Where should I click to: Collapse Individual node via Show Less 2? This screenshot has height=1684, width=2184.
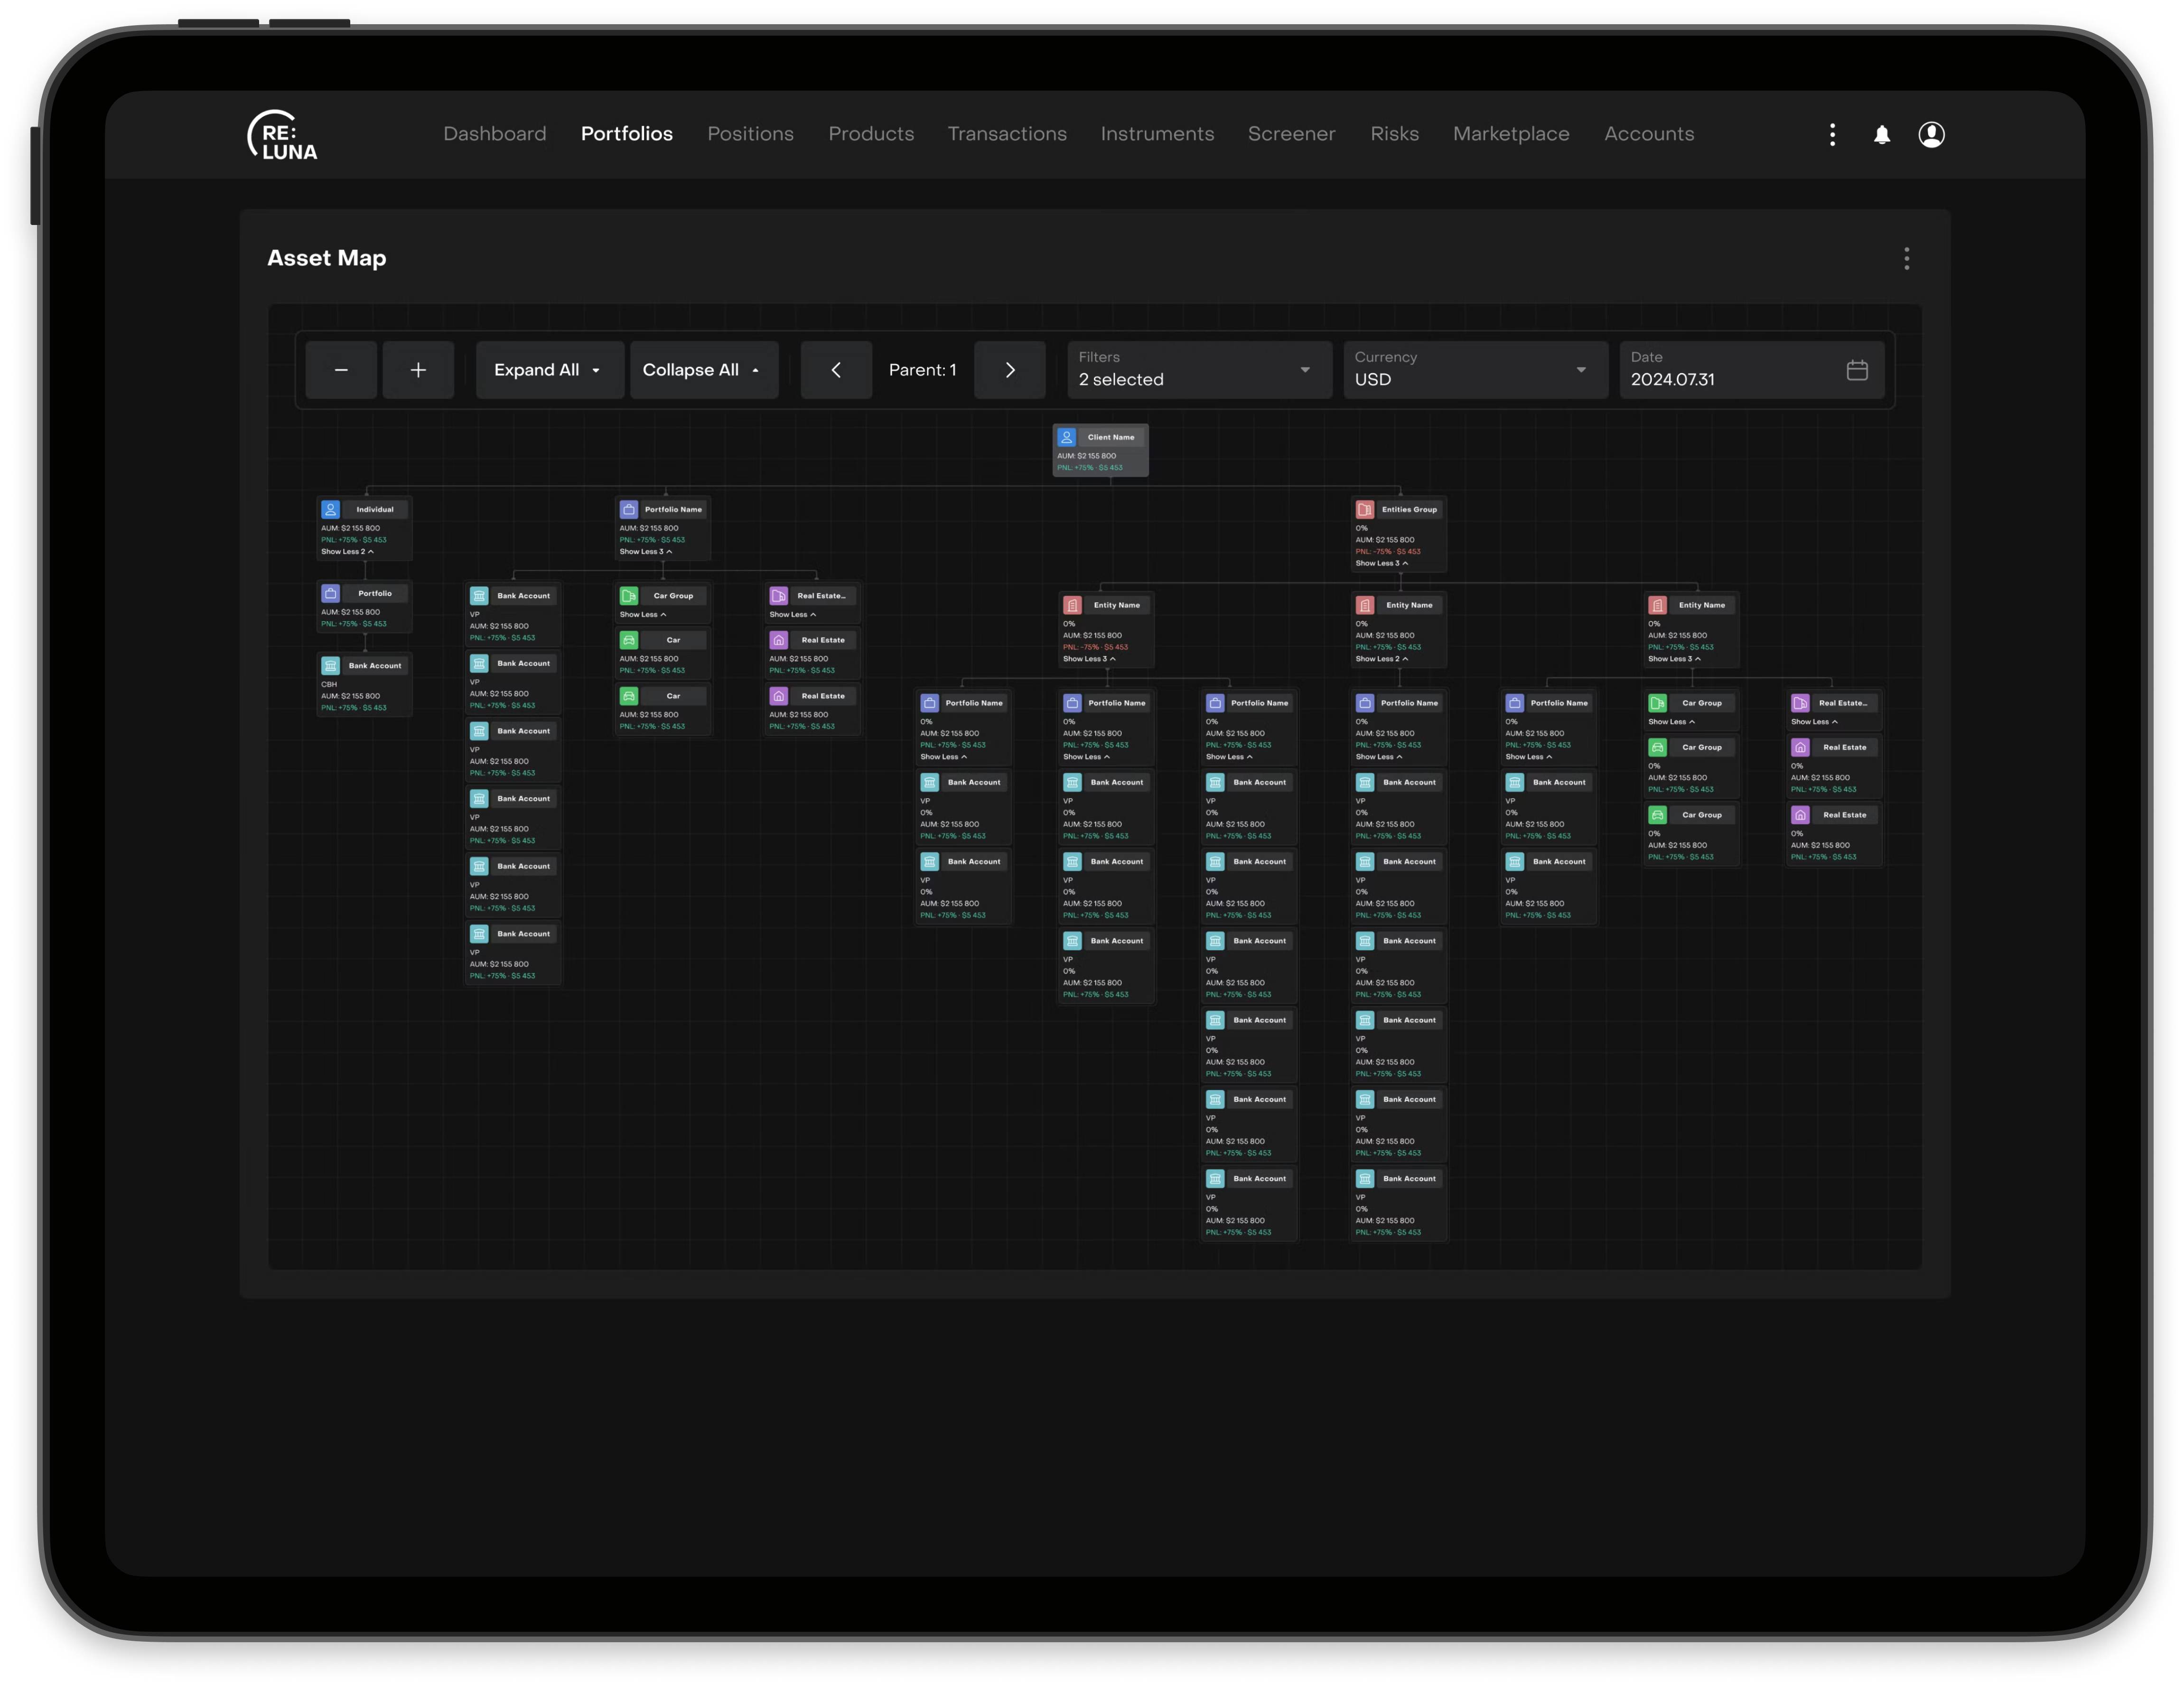coord(347,552)
